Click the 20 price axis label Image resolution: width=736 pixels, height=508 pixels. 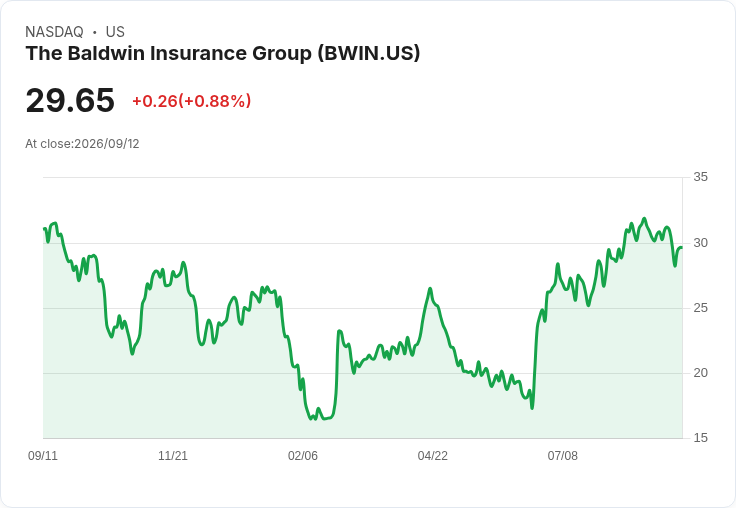tap(700, 373)
